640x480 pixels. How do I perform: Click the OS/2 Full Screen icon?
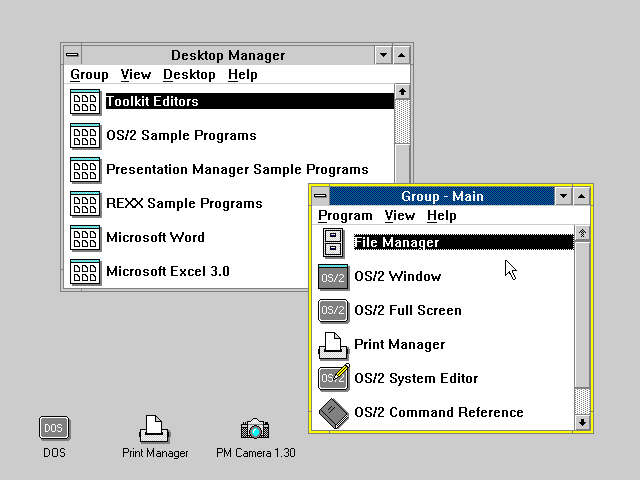[333, 311]
